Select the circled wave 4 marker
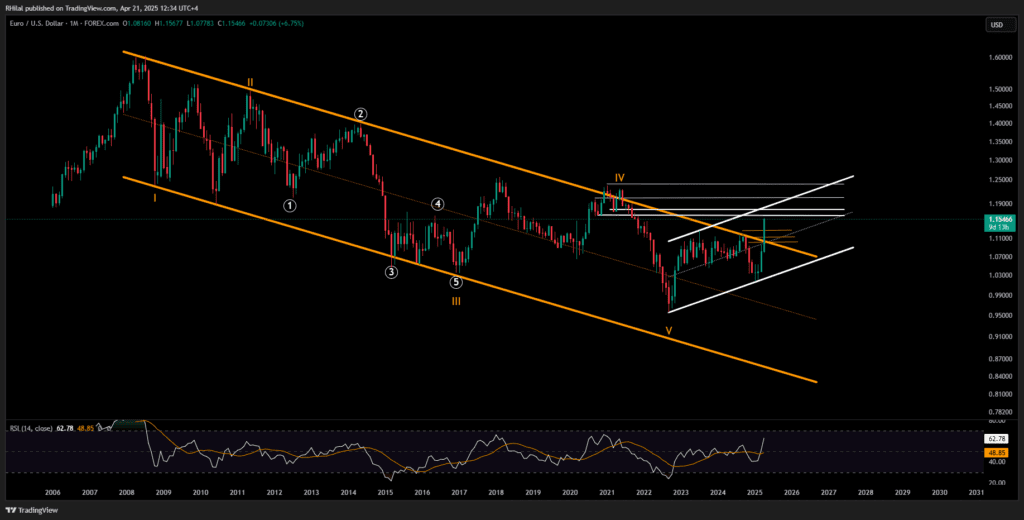 point(438,204)
